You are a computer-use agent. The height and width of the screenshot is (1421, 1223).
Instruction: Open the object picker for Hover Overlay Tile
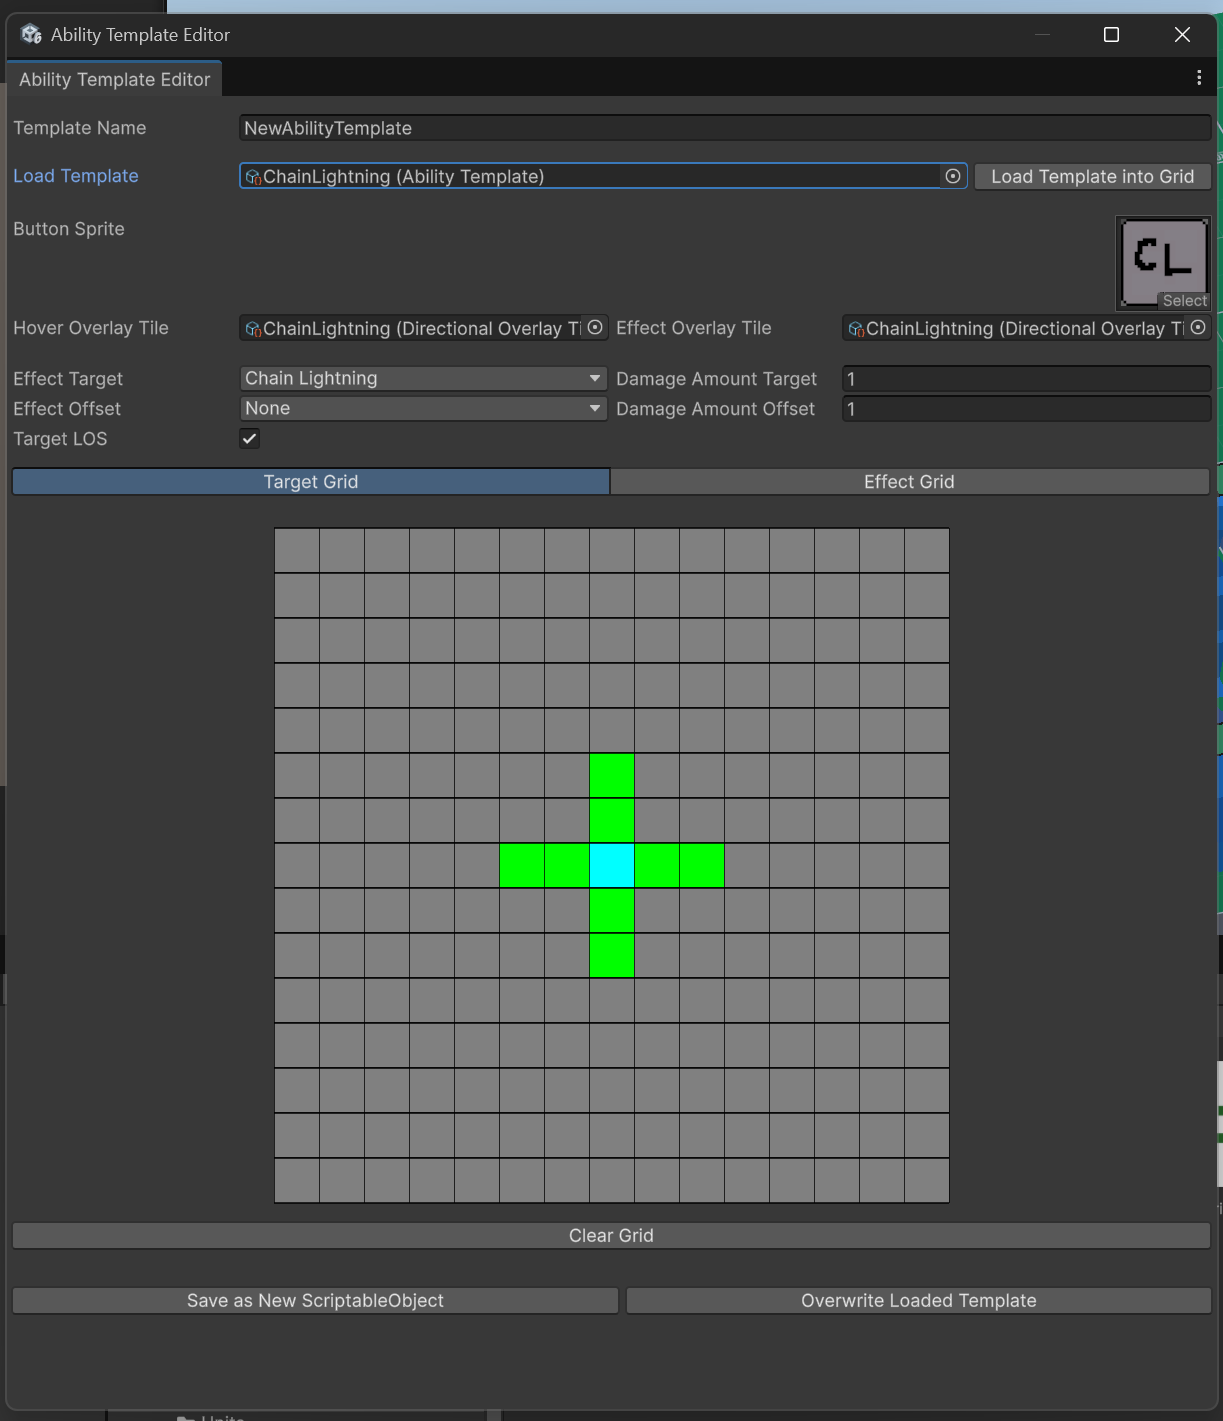coord(595,327)
